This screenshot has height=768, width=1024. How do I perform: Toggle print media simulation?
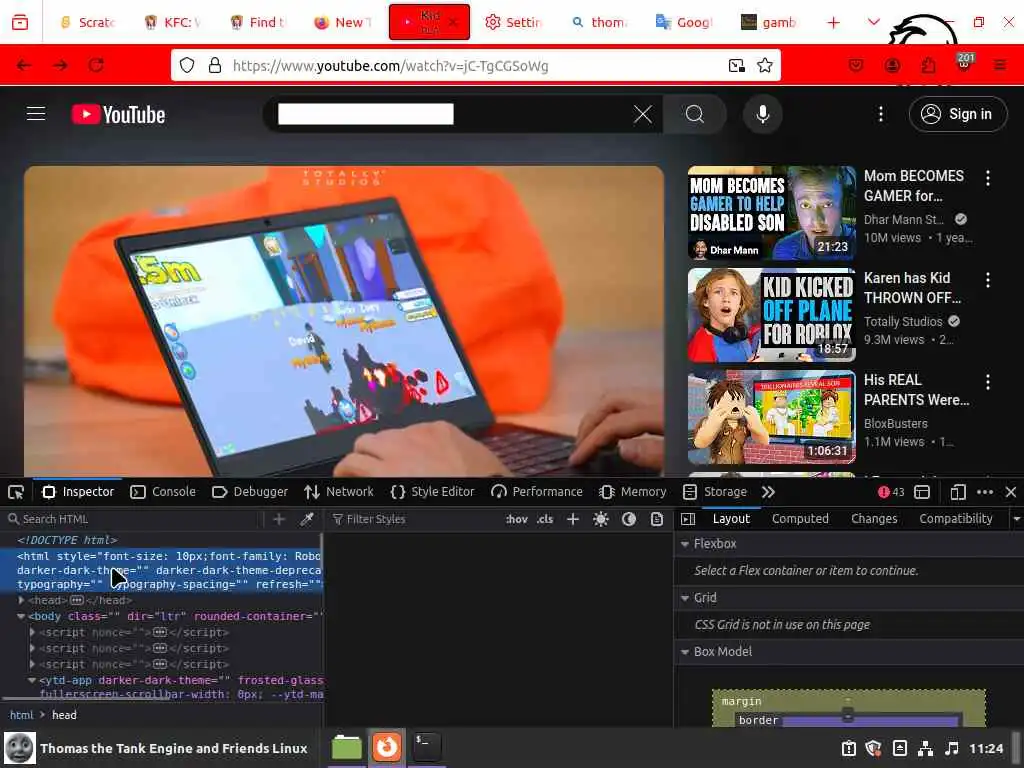pos(657,519)
